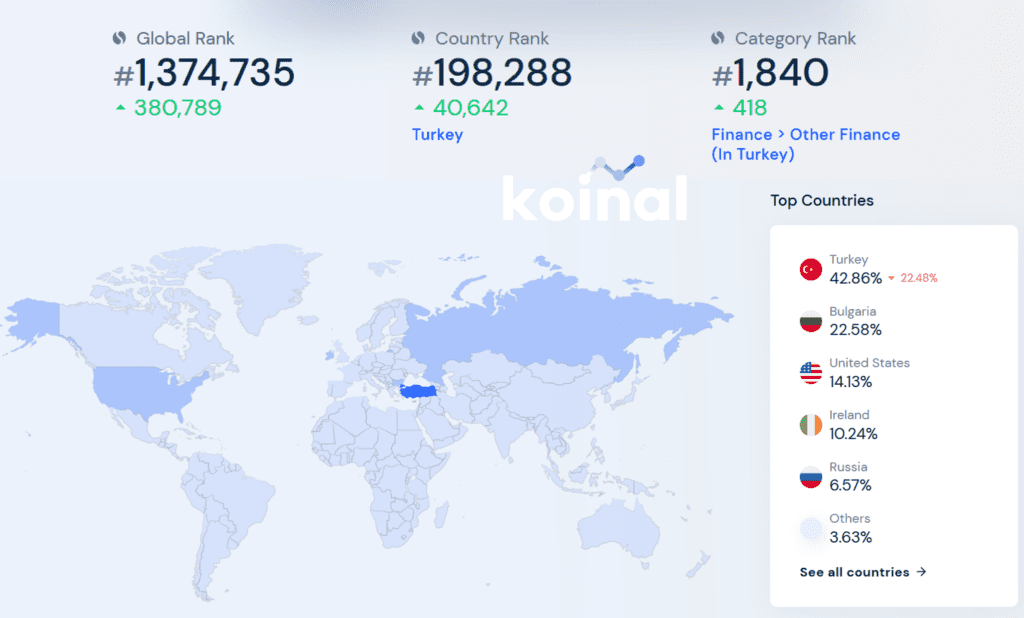1024x618 pixels.
Task: Open Finance > Other Finance category link
Action: click(x=805, y=134)
